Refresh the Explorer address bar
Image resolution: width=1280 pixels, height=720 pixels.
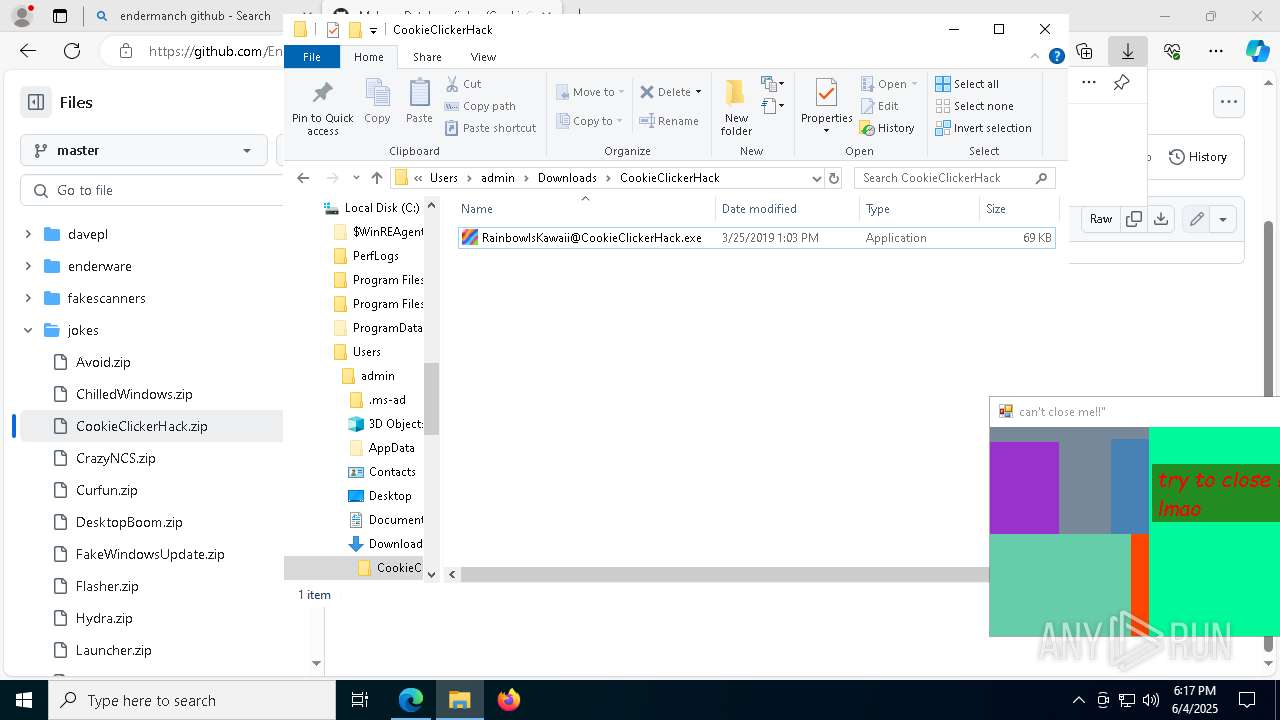tap(834, 178)
